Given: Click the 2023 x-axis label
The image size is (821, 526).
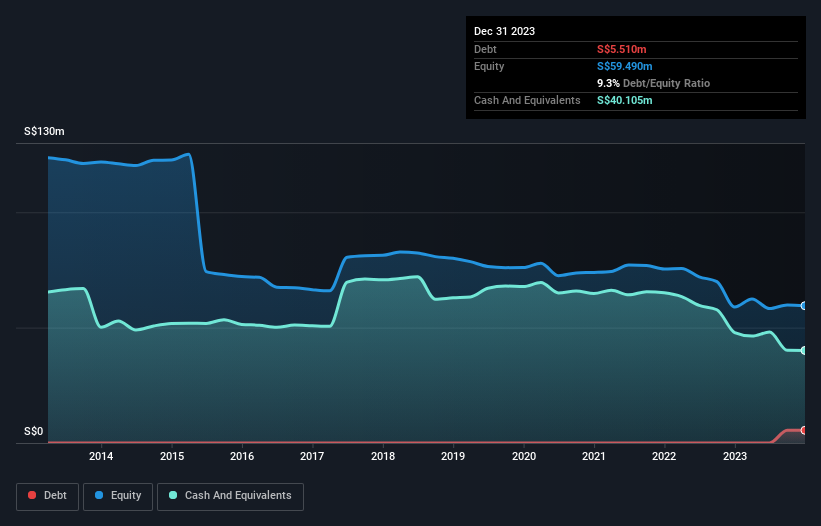Looking at the screenshot, I should (735, 457).
